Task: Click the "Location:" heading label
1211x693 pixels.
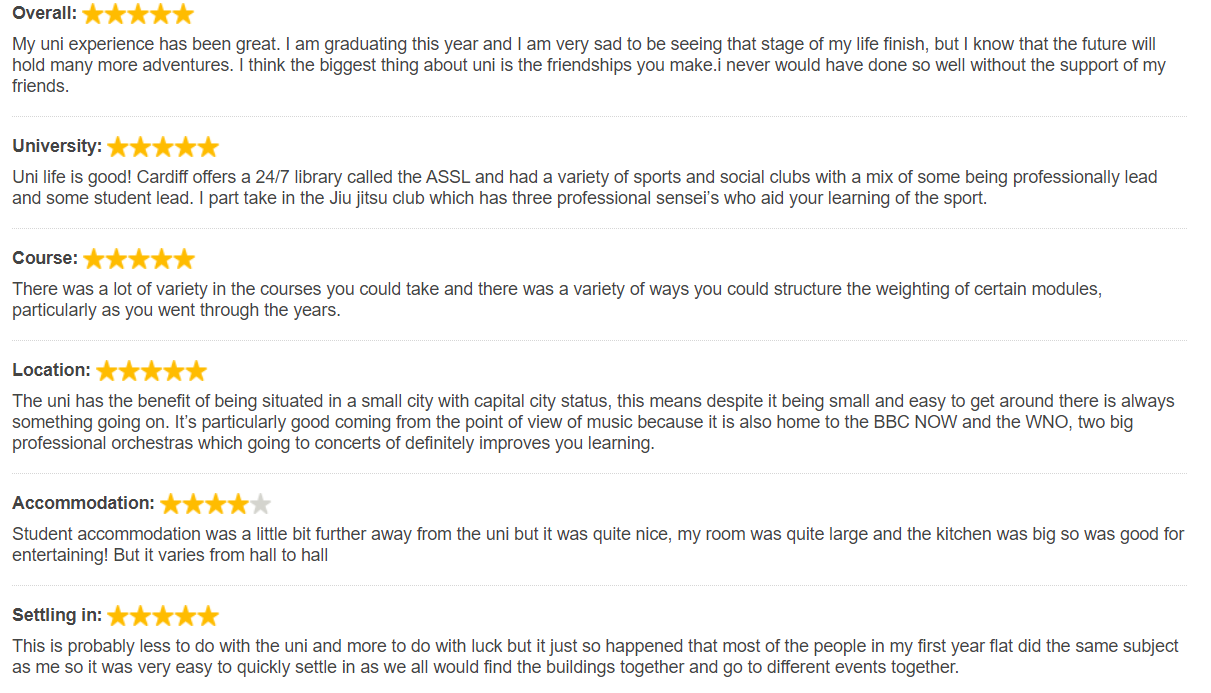Action: tap(51, 370)
